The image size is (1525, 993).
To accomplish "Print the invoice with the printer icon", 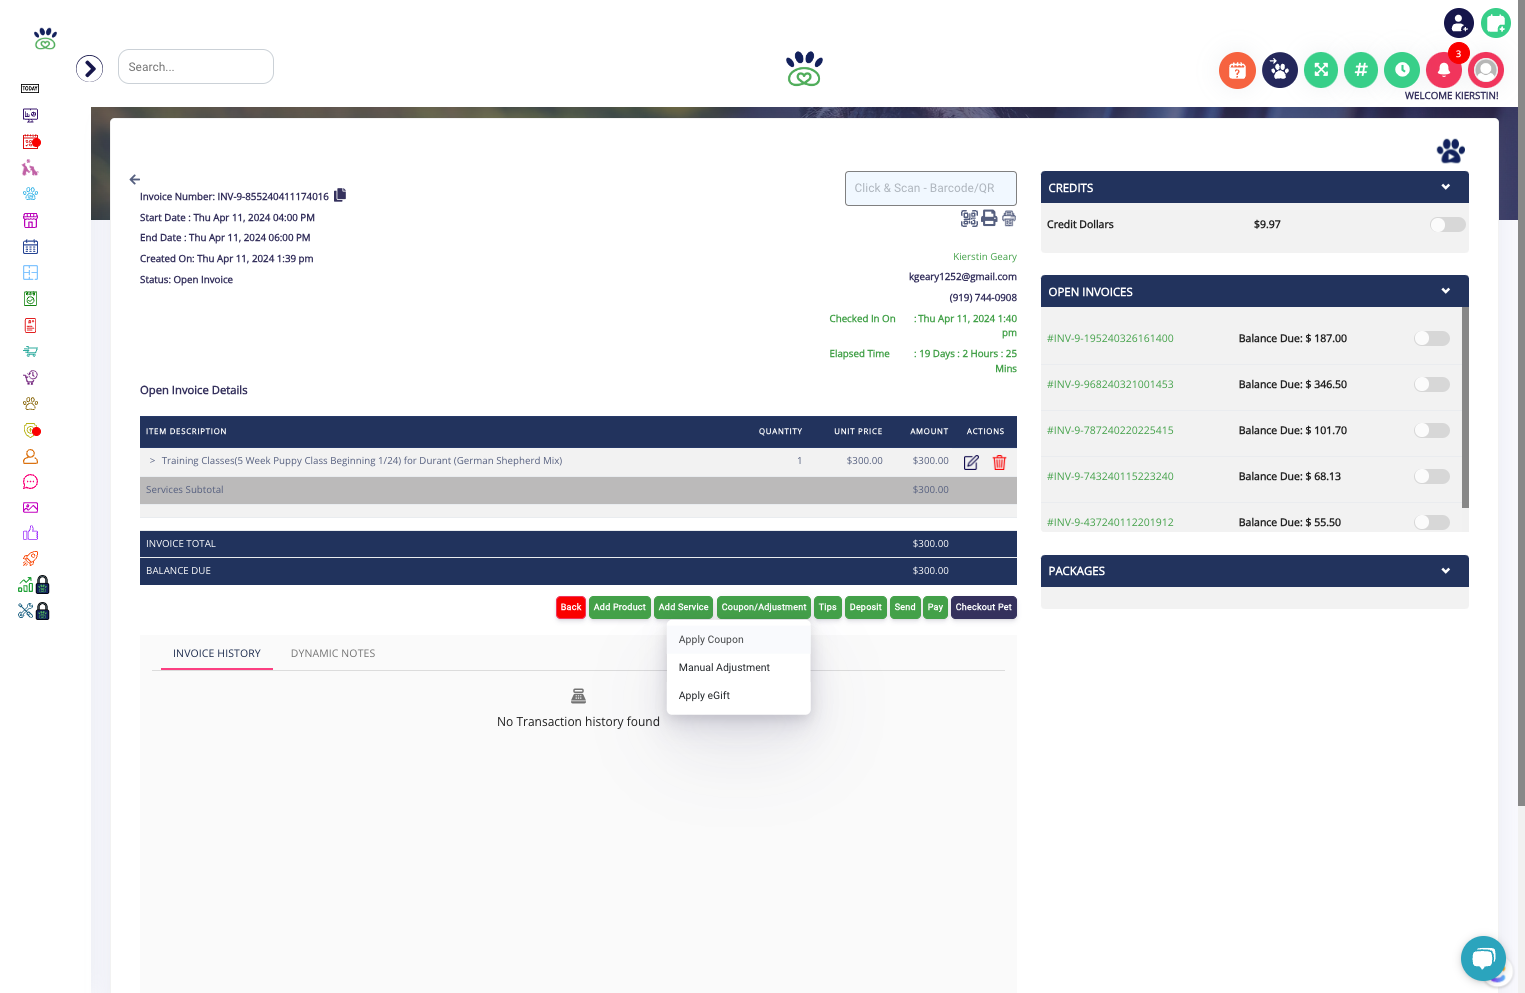I will coord(989,218).
